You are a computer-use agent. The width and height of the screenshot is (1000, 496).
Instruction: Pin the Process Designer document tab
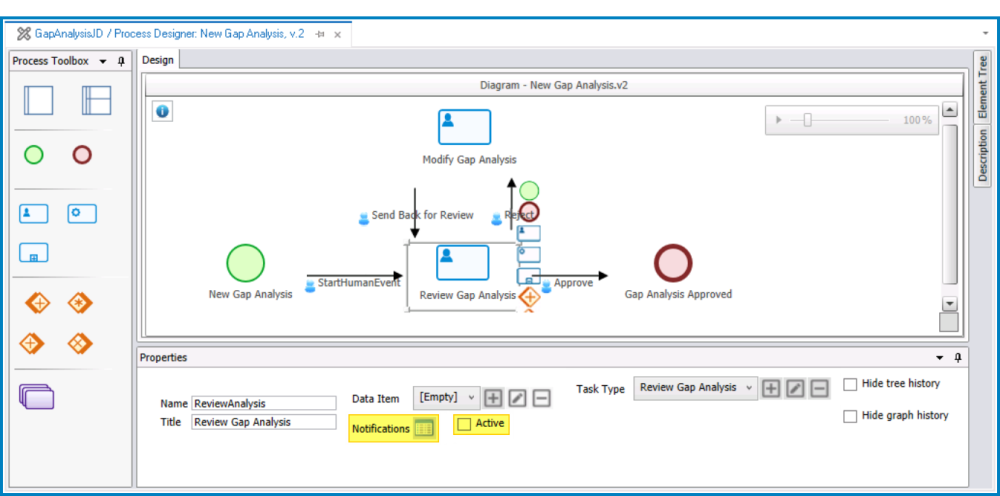(x=320, y=34)
